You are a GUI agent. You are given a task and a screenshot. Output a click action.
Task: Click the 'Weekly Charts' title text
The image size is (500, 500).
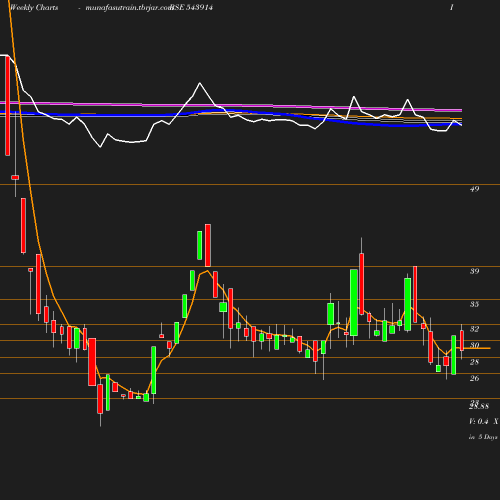(34, 8)
